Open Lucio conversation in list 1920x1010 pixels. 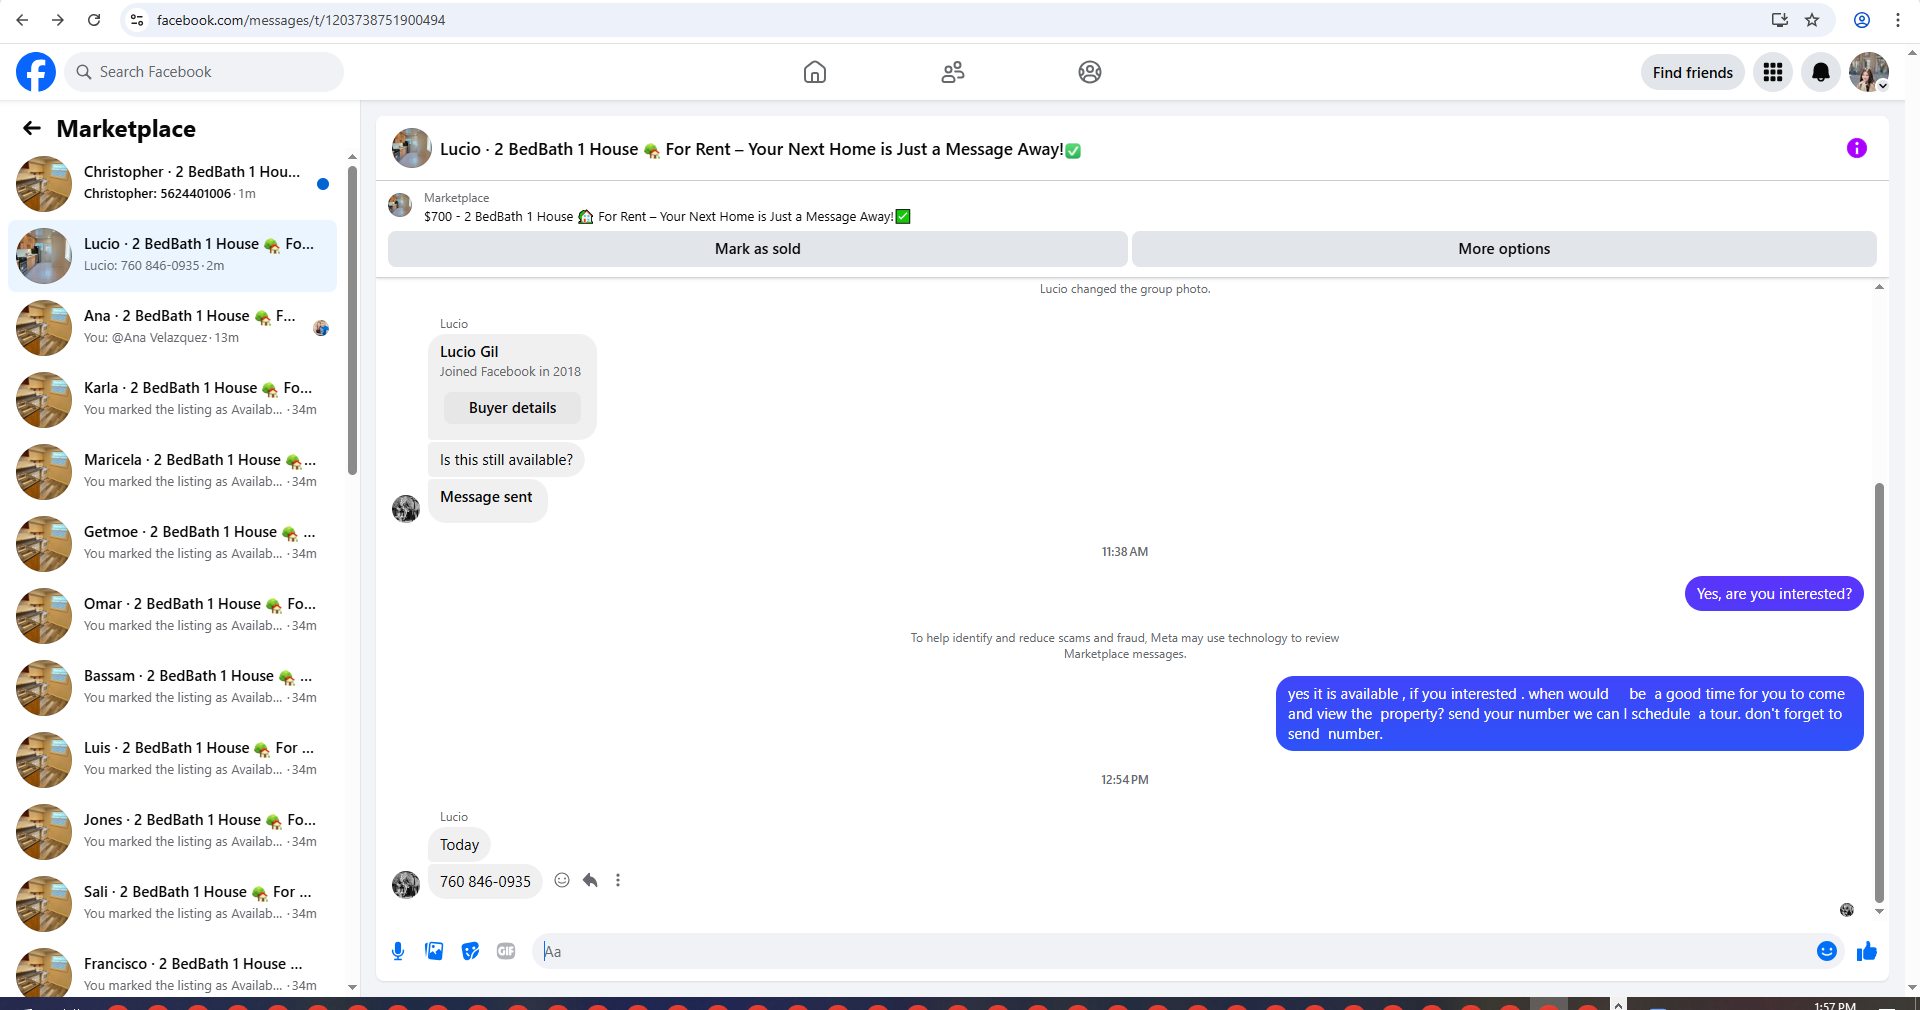[x=172, y=256]
